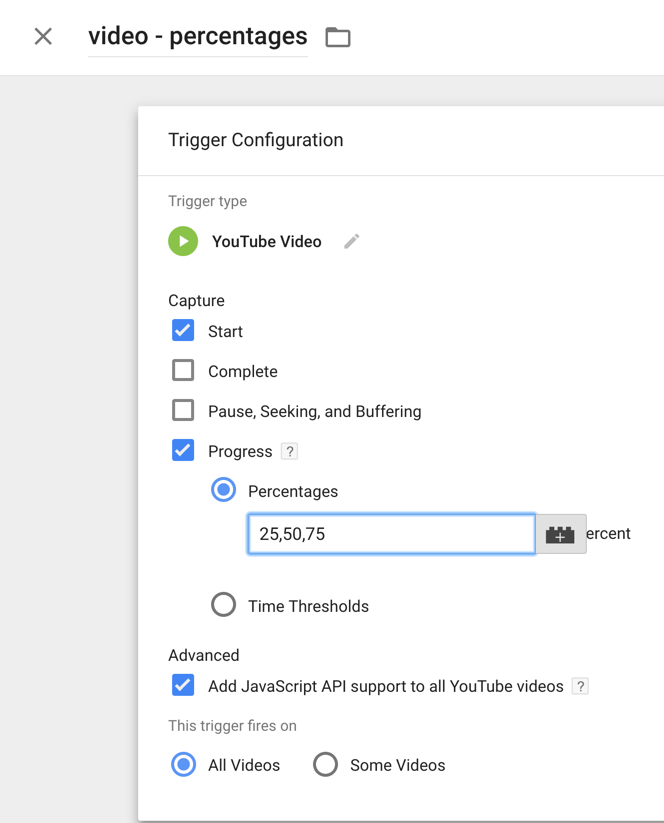Select the Time Thresholds radio button

pyautogui.click(x=224, y=605)
